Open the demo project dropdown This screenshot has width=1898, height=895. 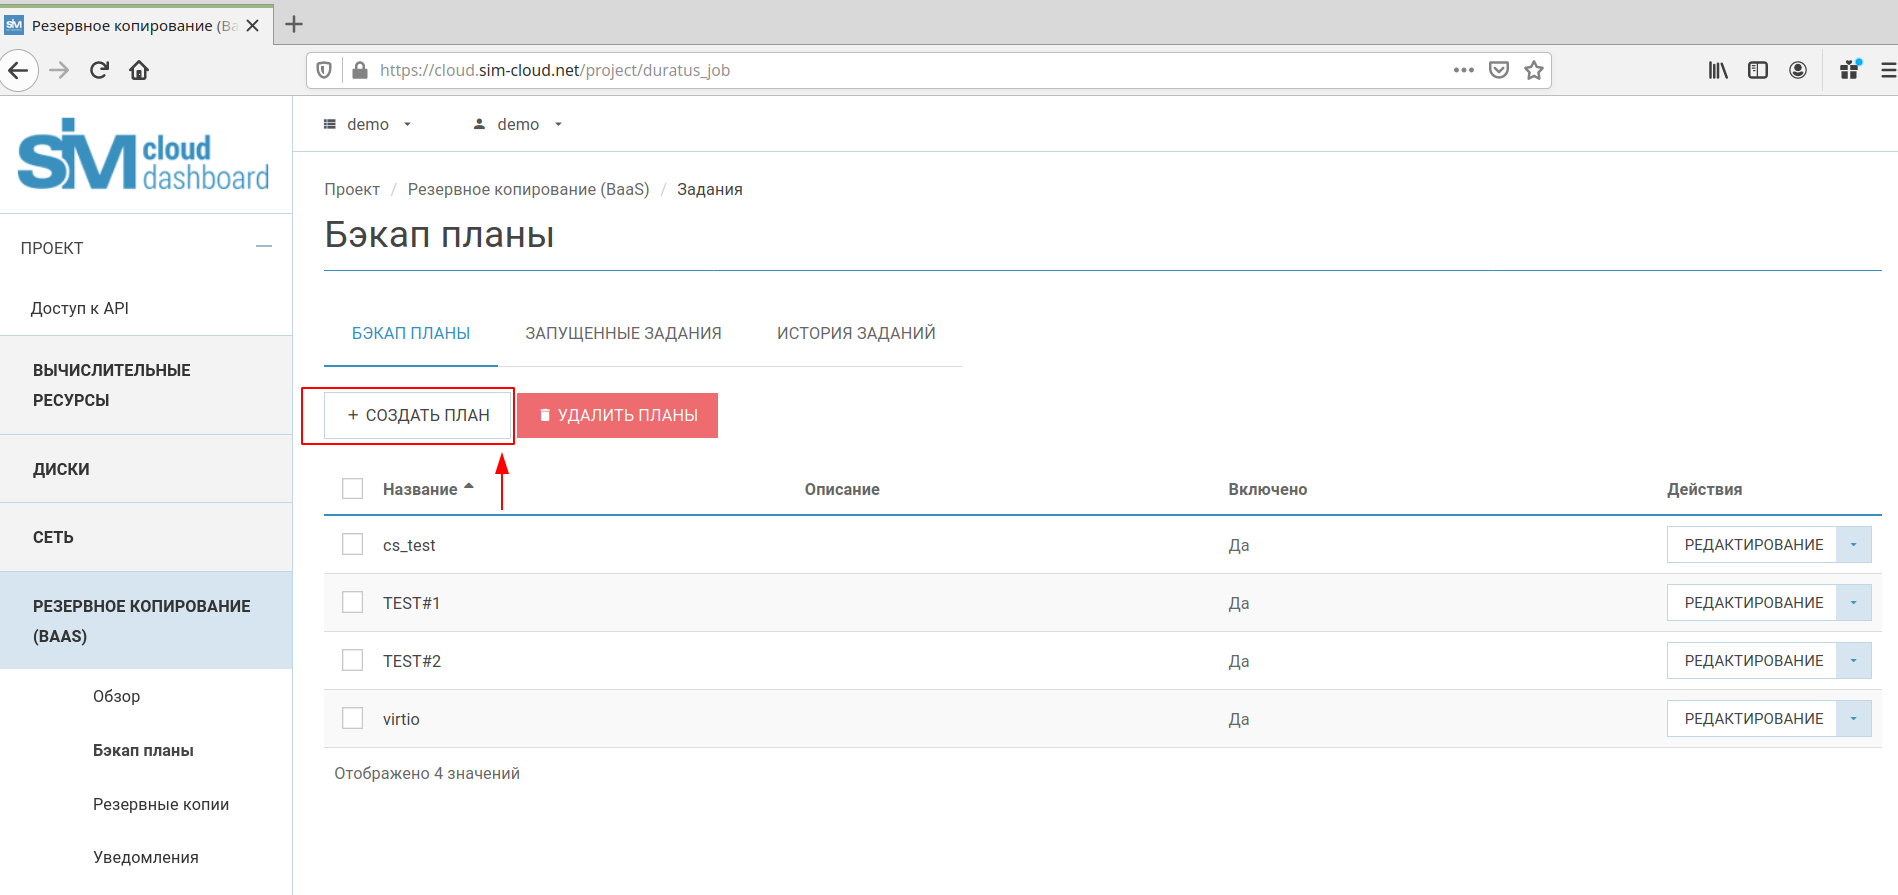point(368,124)
